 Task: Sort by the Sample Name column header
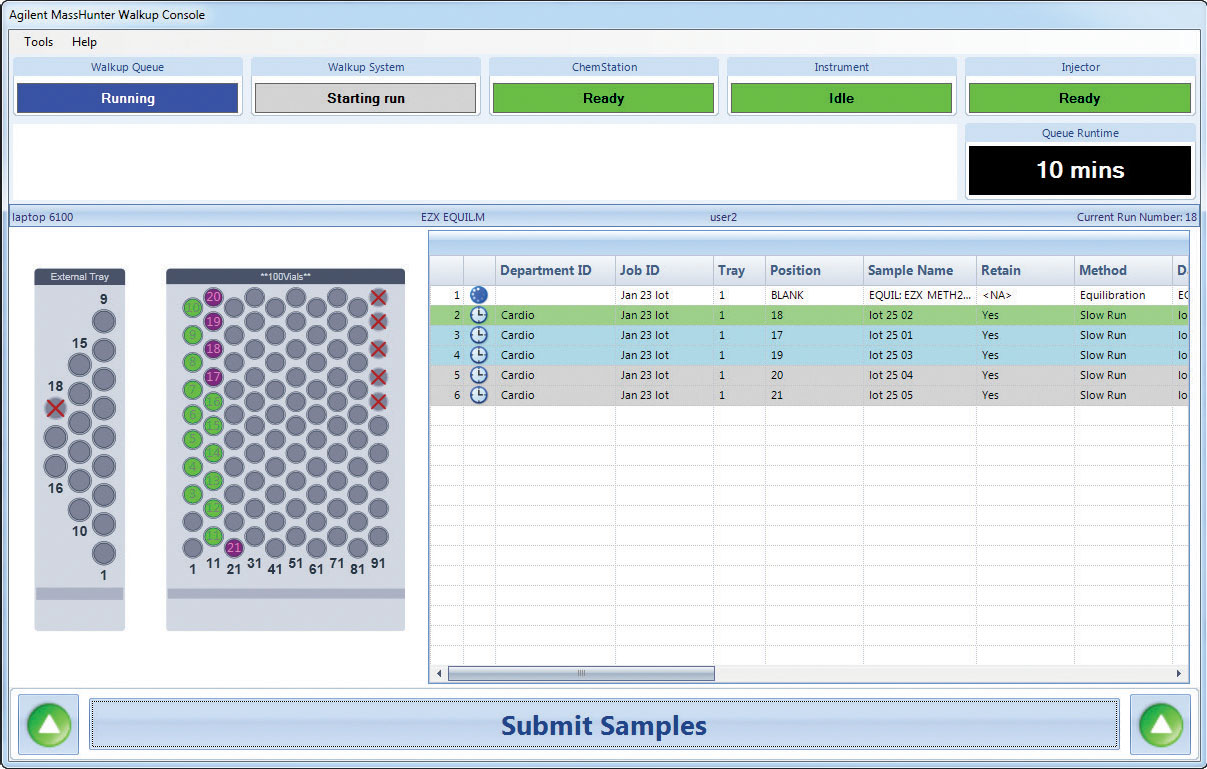pos(920,270)
